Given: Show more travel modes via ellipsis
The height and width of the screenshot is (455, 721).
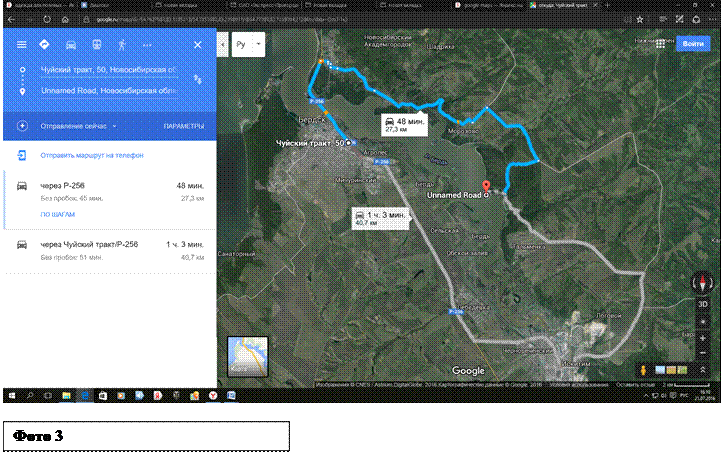Looking at the screenshot, I should (147, 45).
